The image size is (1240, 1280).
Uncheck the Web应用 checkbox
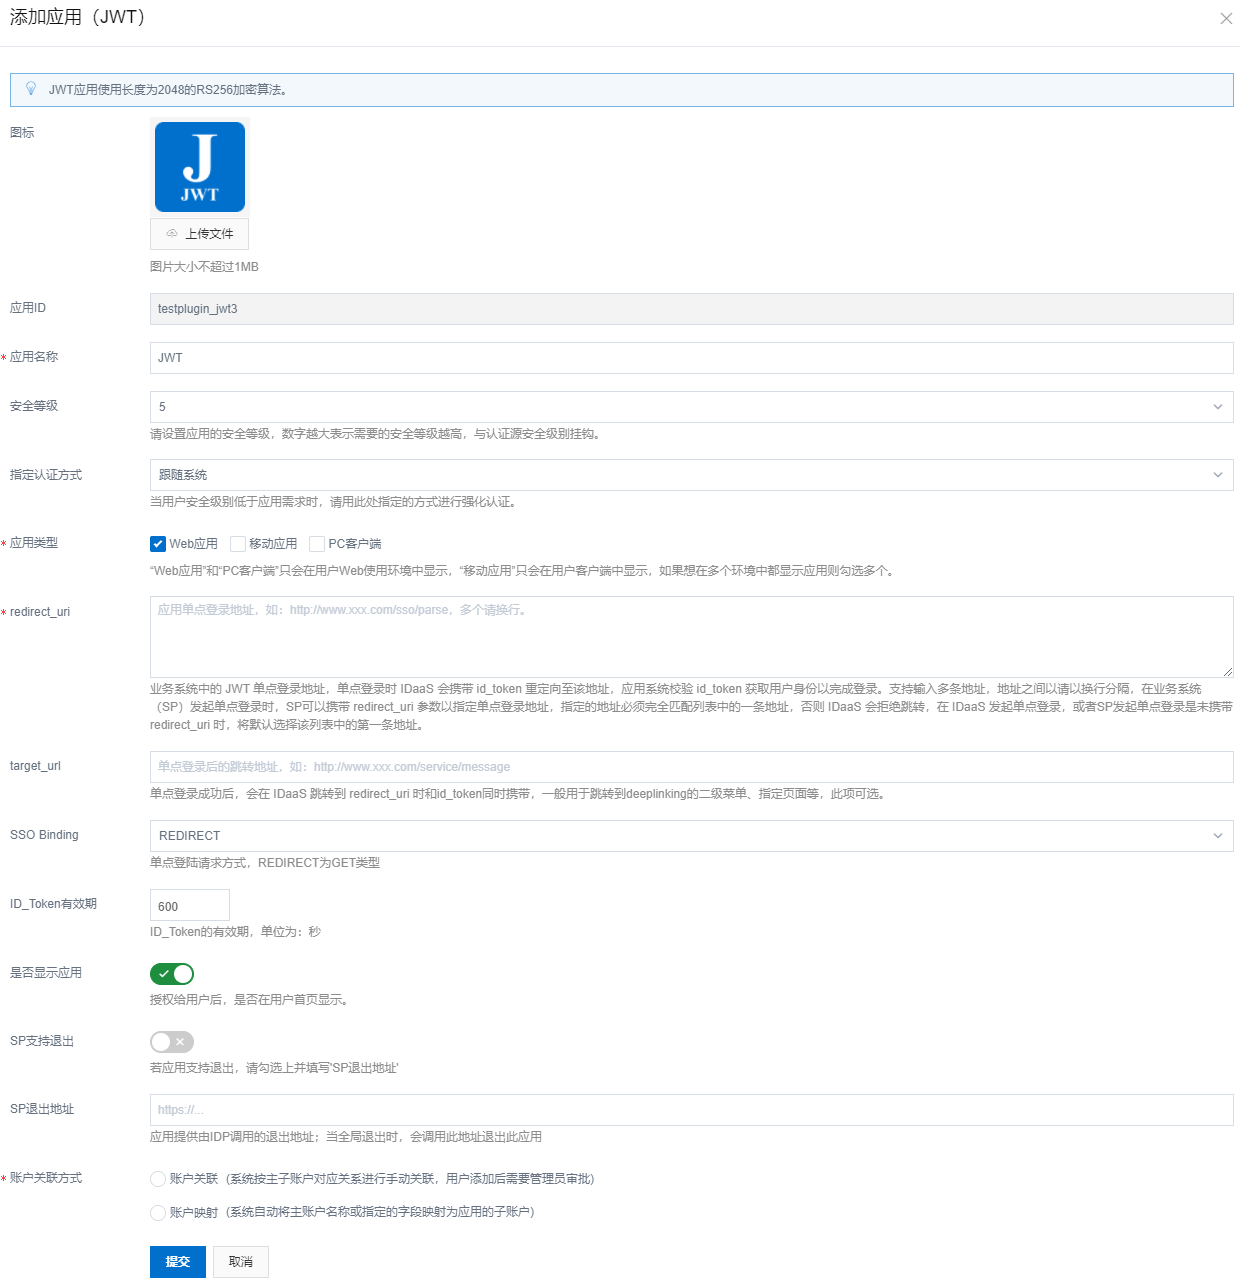(x=158, y=544)
